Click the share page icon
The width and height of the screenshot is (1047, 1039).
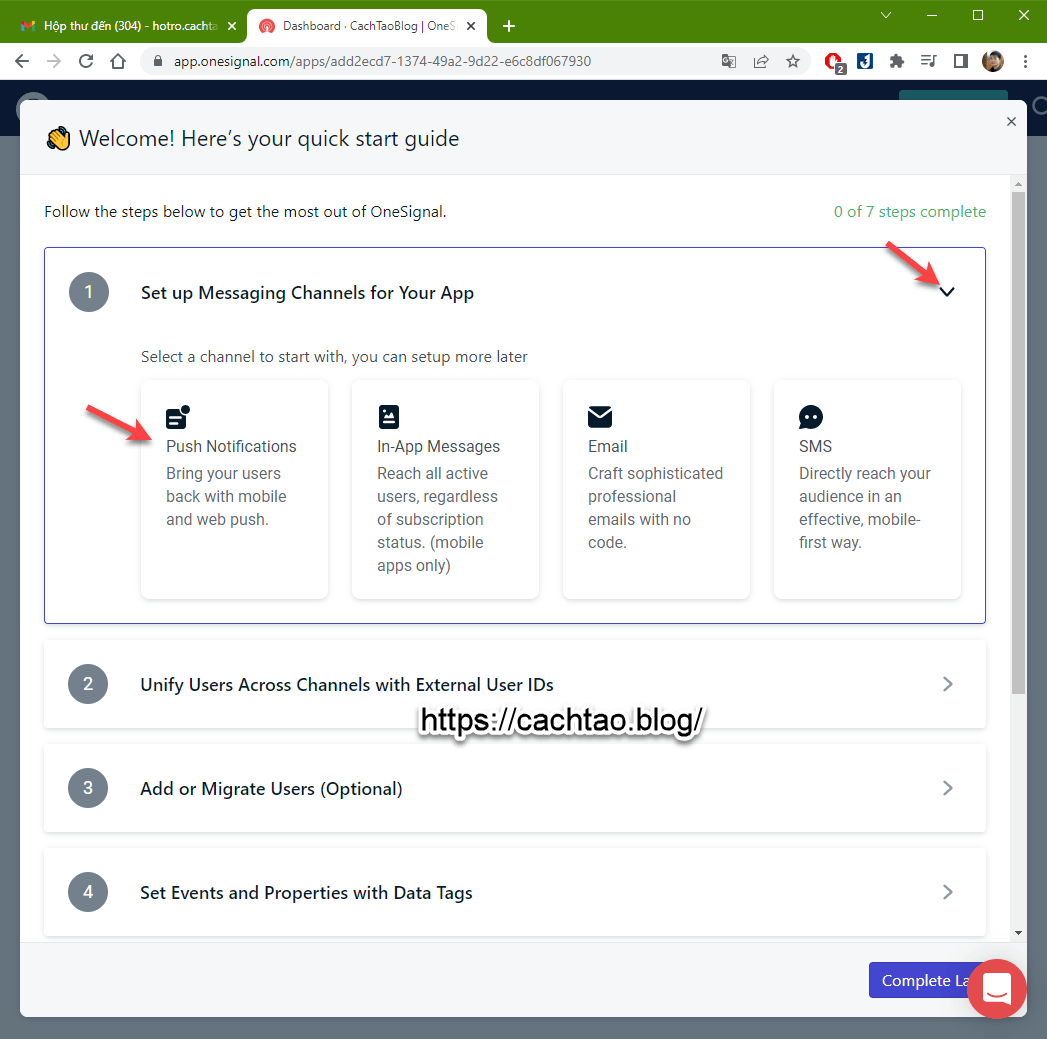pos(761,61)
